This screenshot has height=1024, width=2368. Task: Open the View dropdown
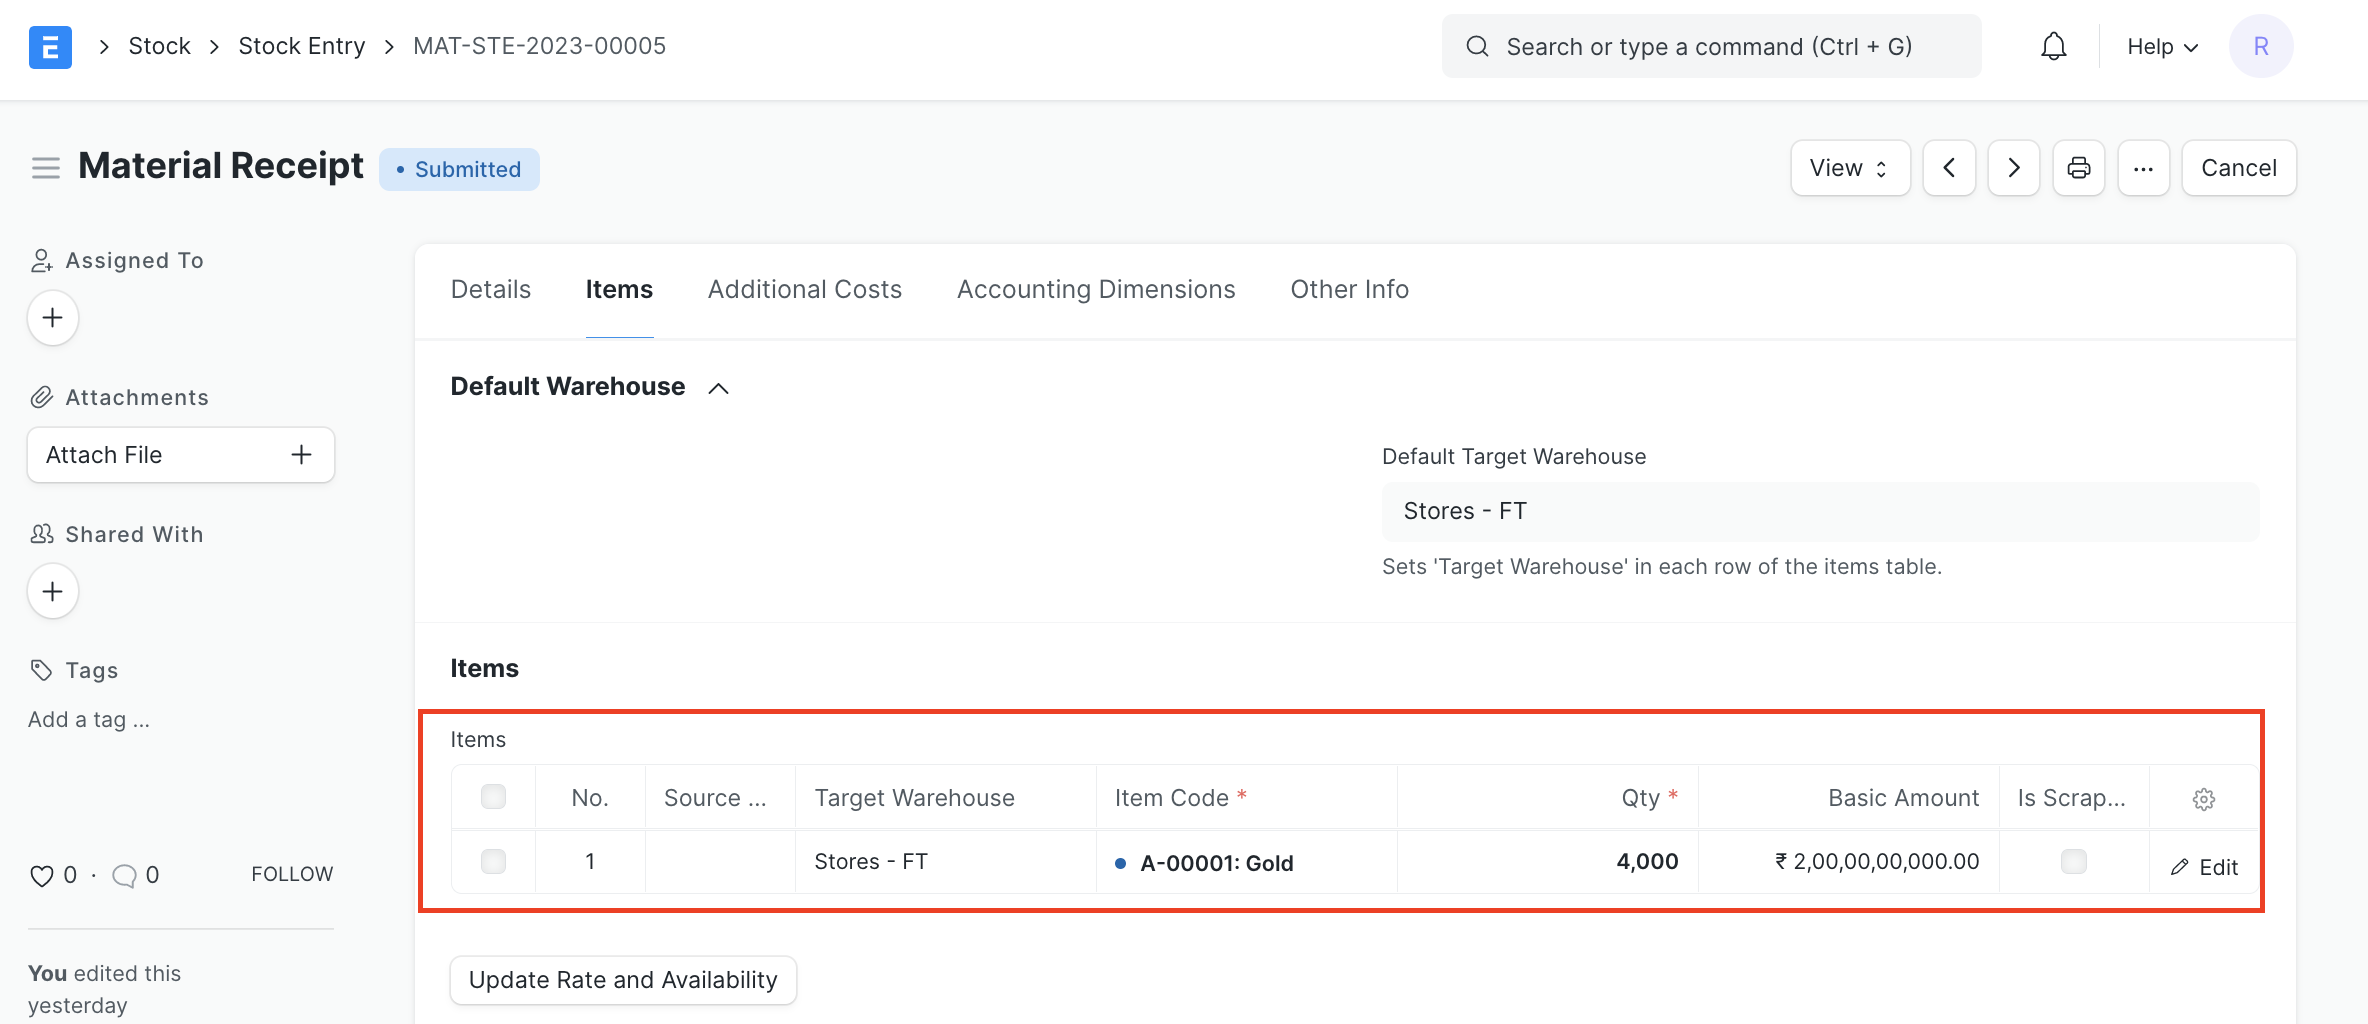pyautogui.click(x=1849, y=168)
